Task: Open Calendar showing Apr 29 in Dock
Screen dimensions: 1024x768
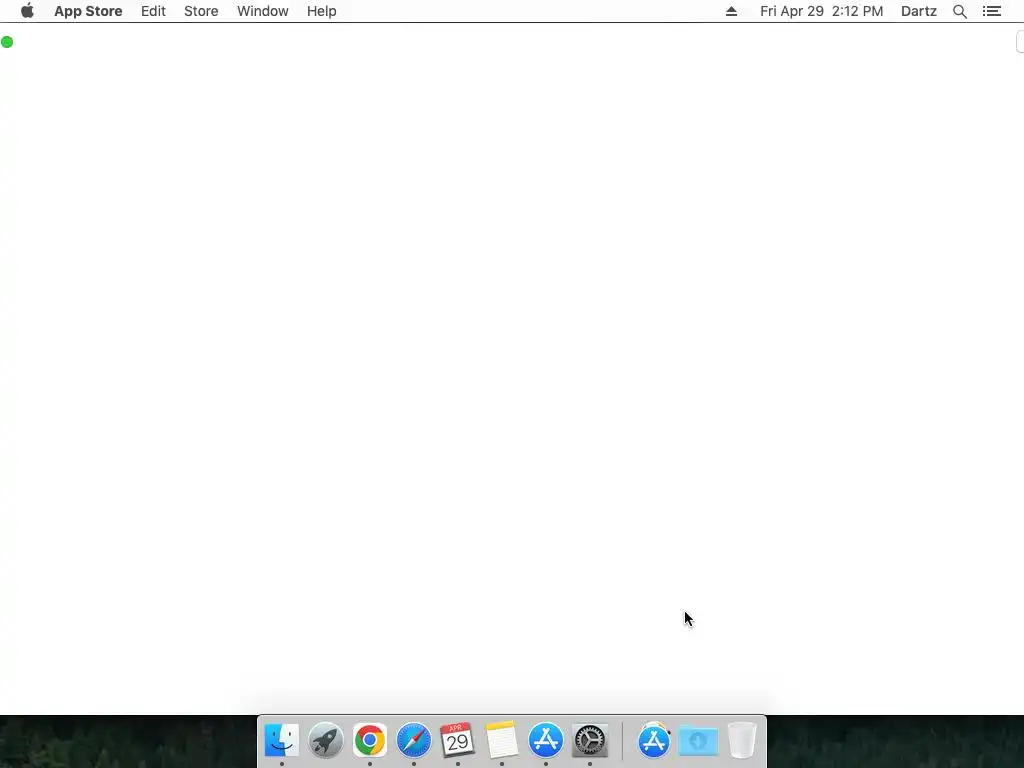Action: [x=457, y=741]
